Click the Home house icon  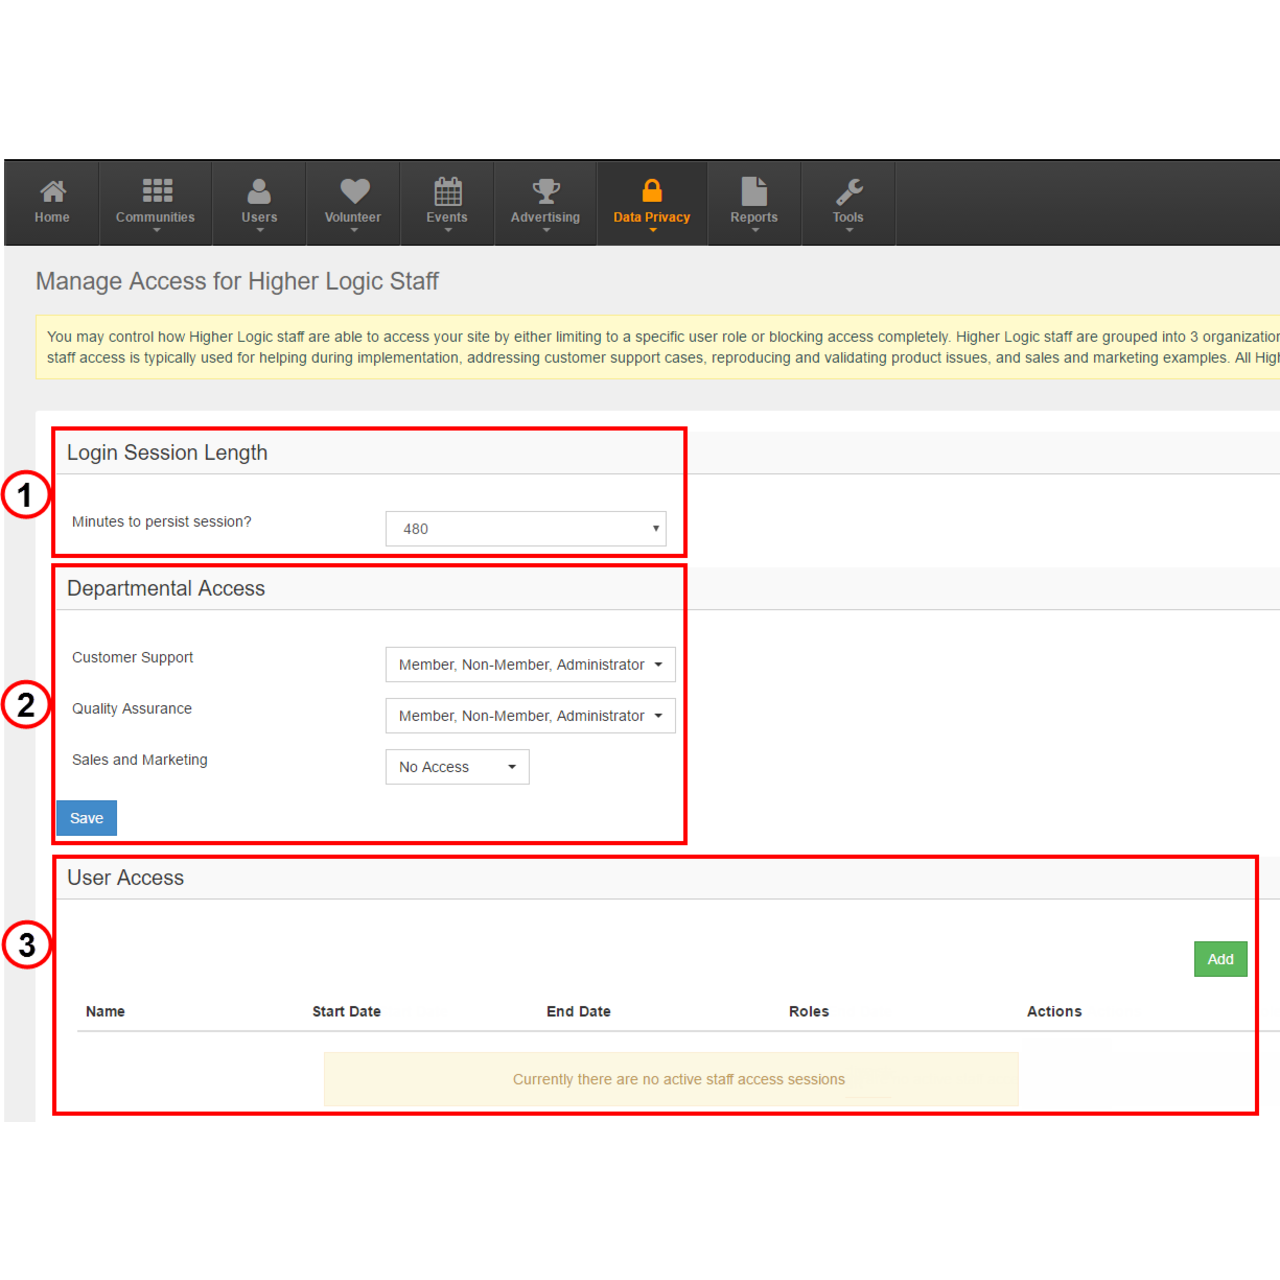52,191
